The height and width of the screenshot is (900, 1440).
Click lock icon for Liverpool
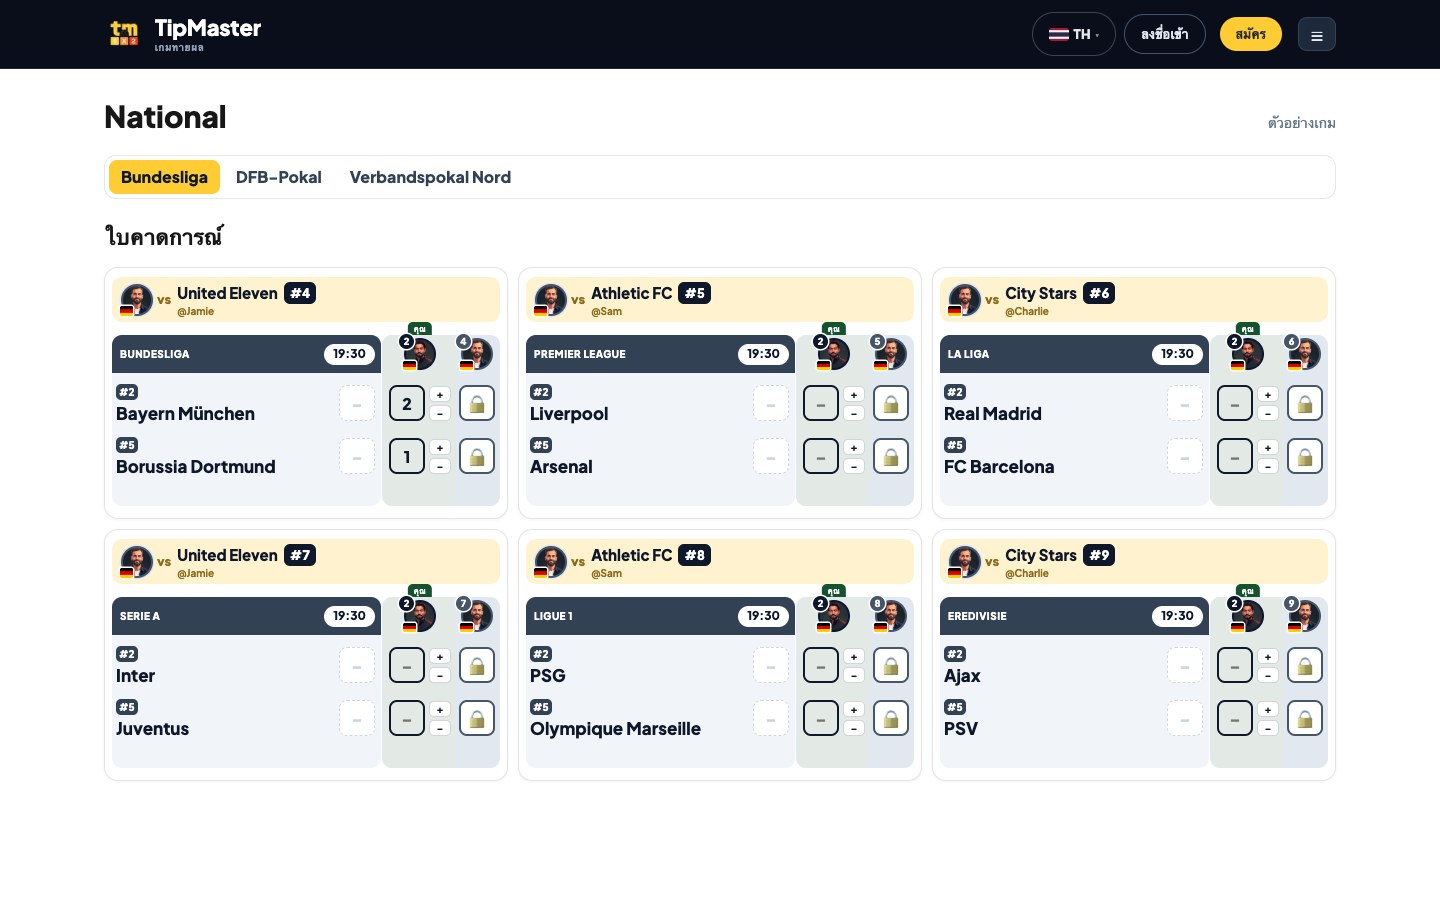tap(891, 404)
